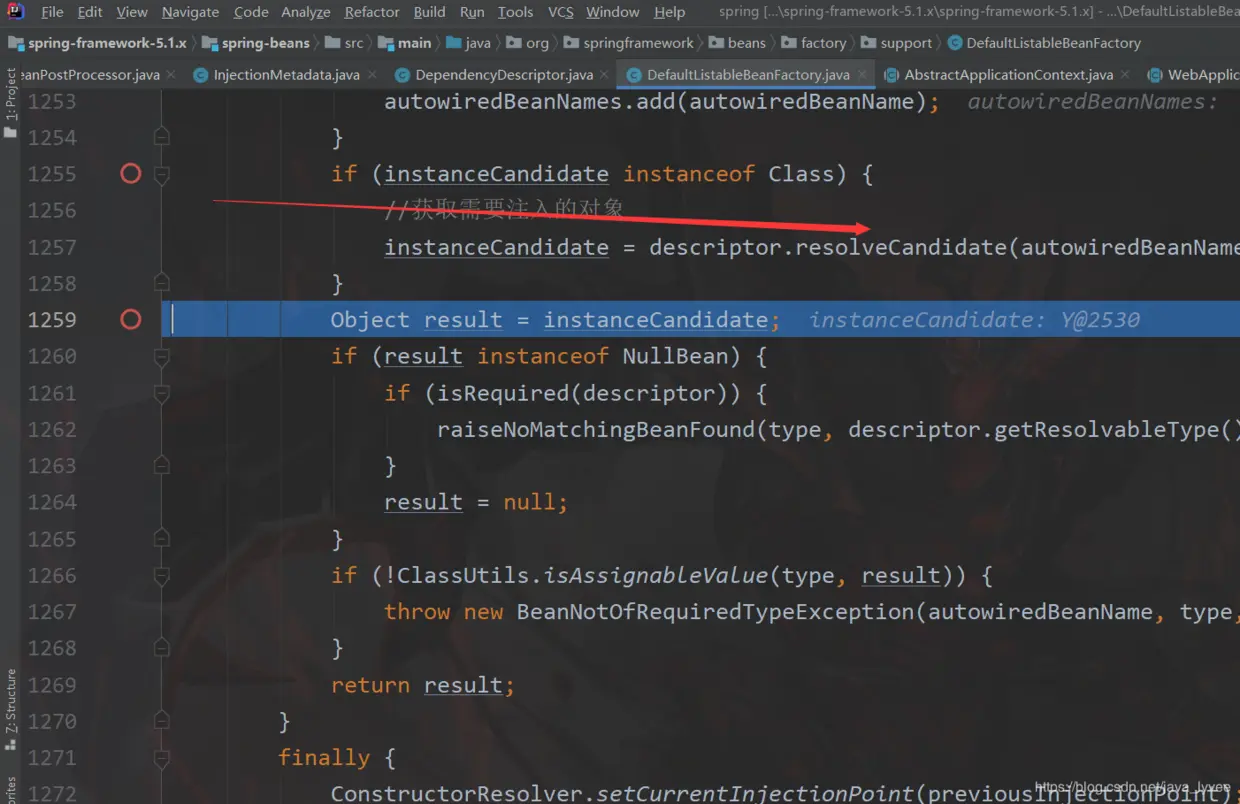The width and height of the screenshot is (1240, 804).
Task: Click the fold end marker on line 1254
Action: click(x=162, y=137)
